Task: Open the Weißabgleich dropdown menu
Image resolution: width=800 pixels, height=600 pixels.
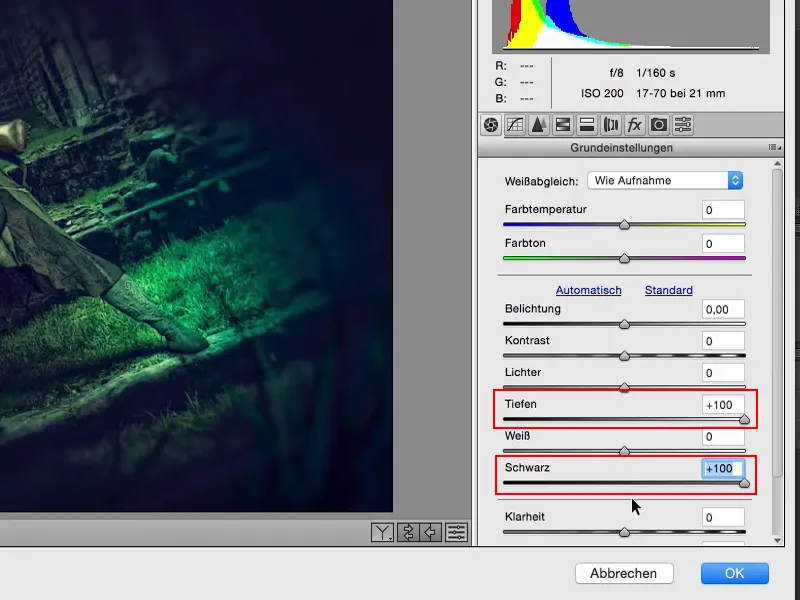Action: pyautogui.click(x=664, y=180)
